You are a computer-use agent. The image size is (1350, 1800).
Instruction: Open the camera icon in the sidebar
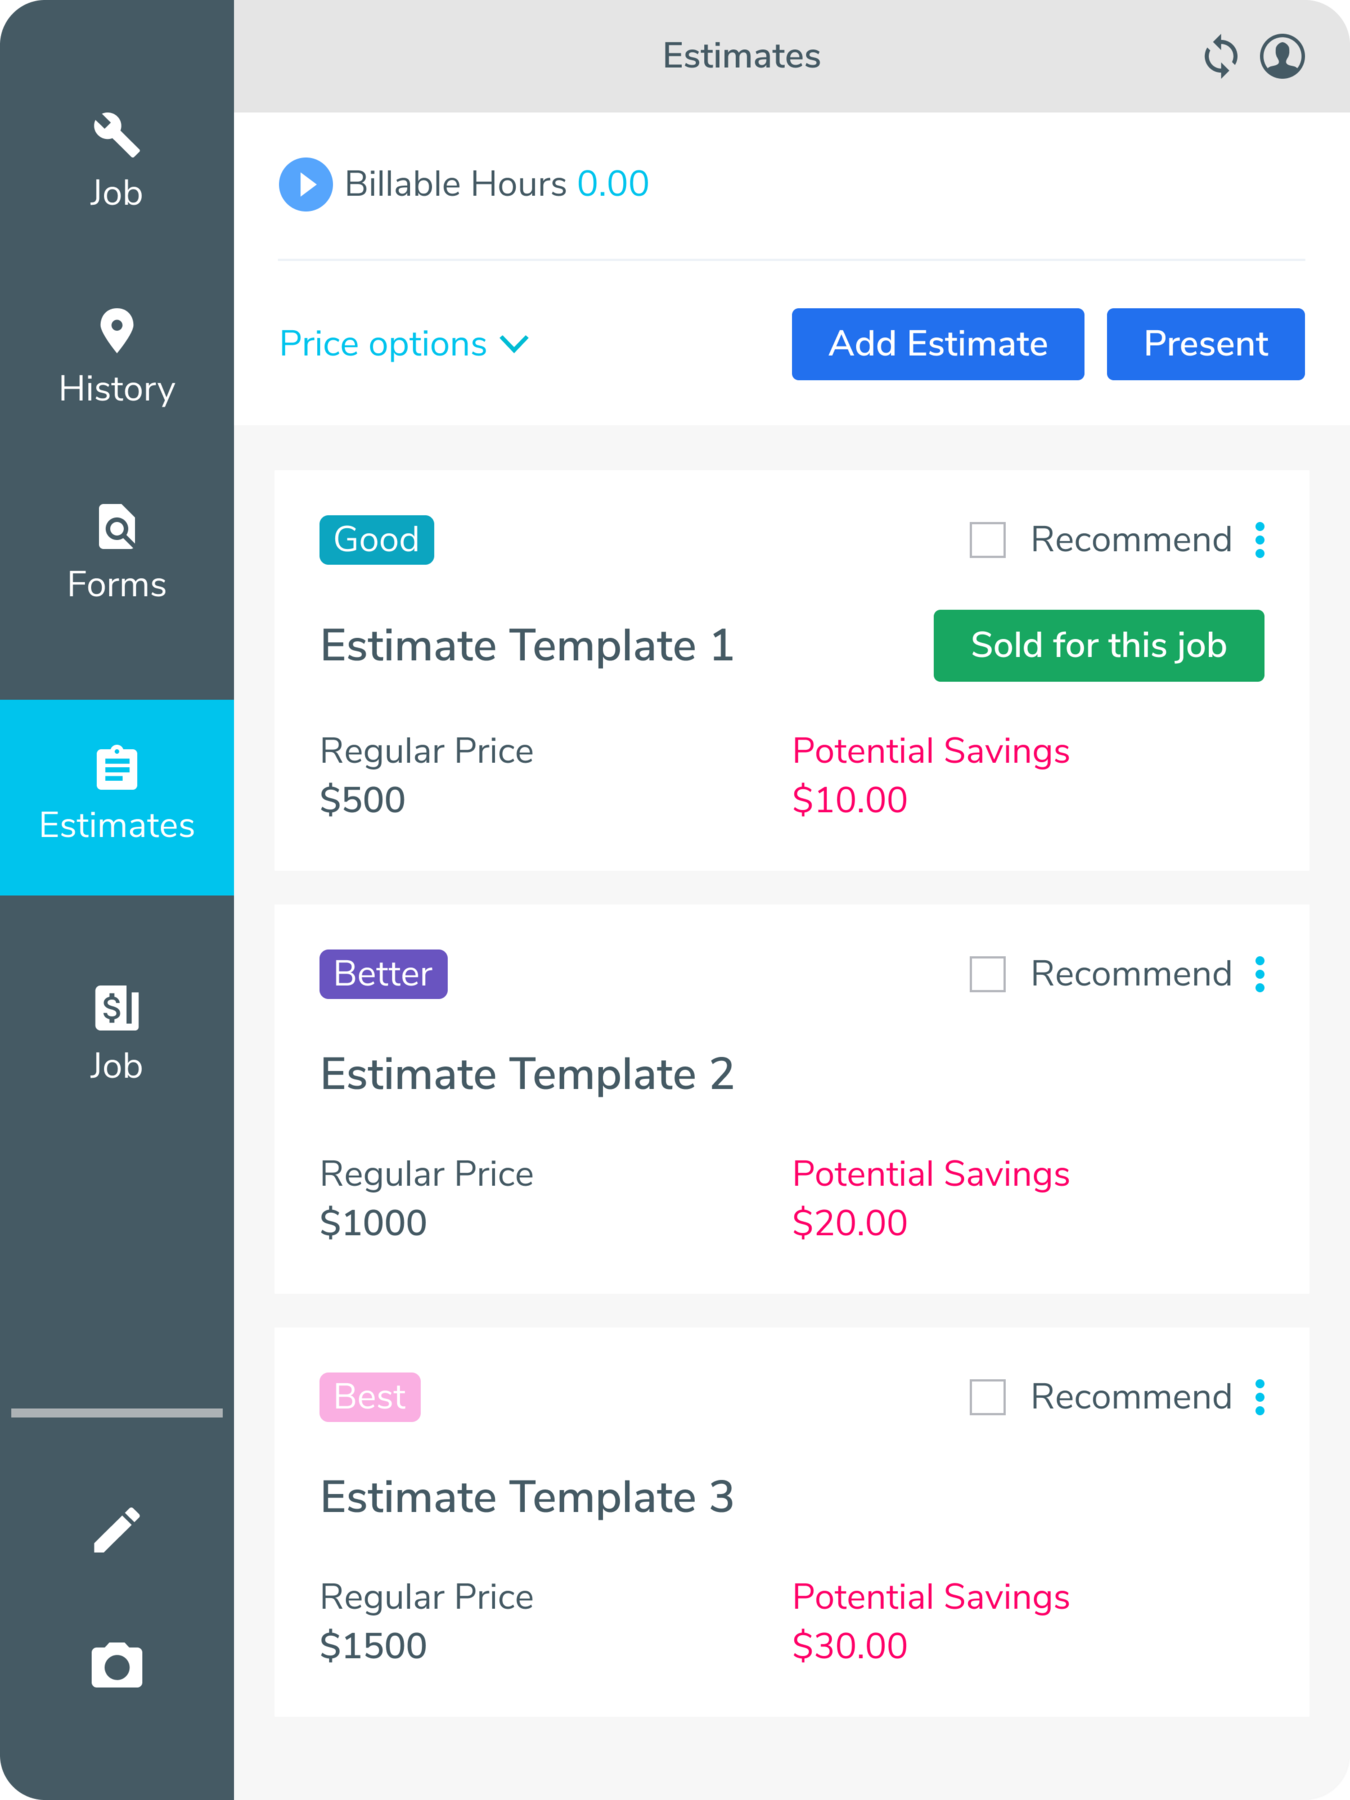(116, 1665)
